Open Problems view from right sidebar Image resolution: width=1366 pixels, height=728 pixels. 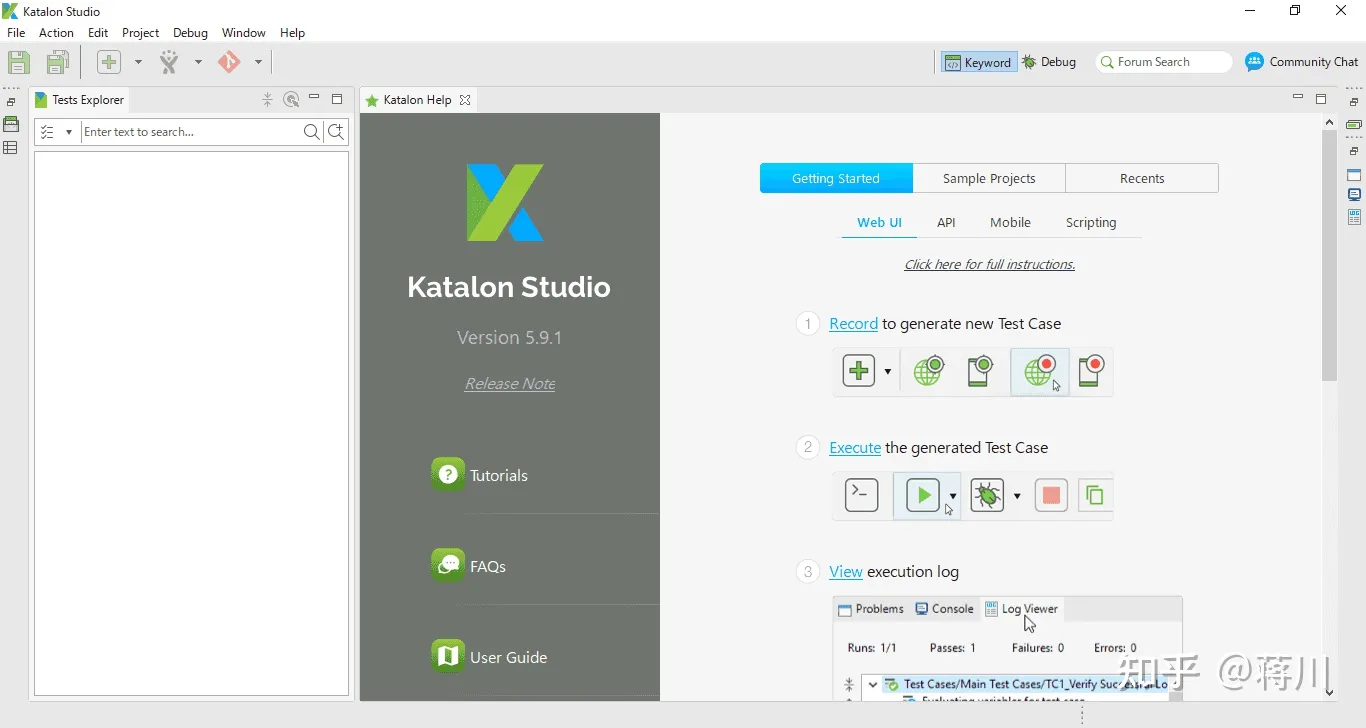point(1354,175)
